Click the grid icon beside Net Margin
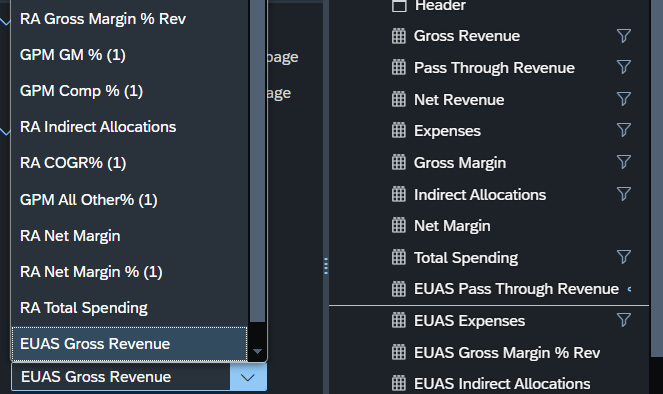663x394 pixels. click(x=399, y=226)
